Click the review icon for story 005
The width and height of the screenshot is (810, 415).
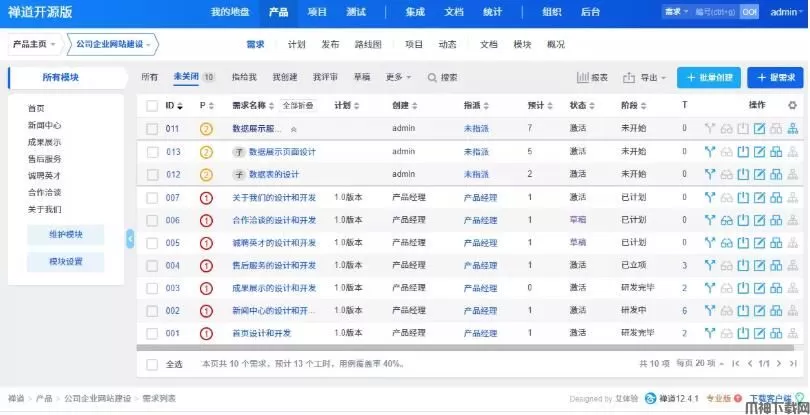click(x=727, y=243)
